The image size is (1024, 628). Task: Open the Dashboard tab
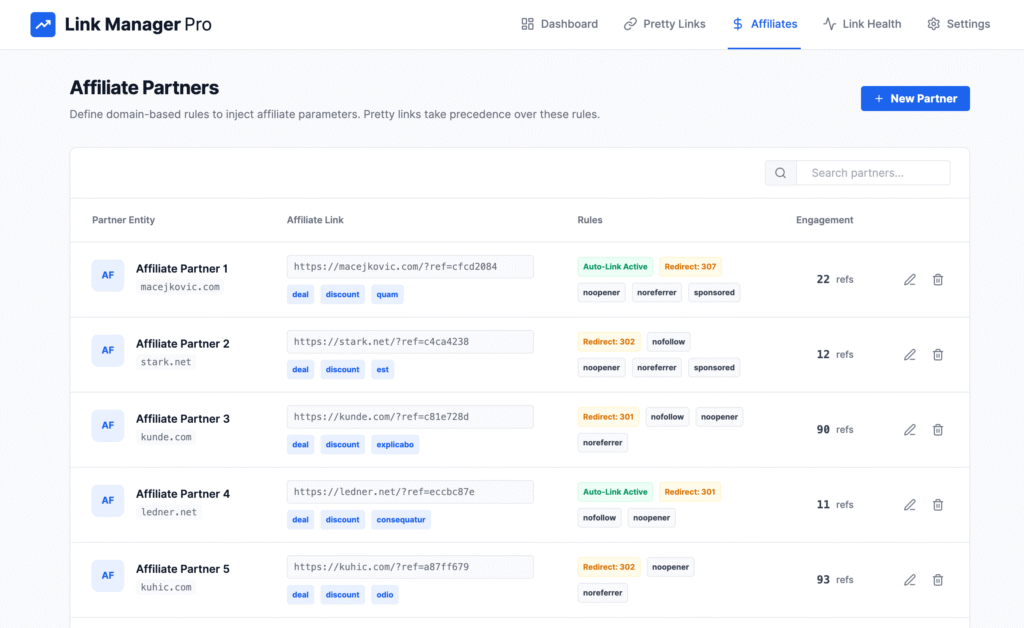point(559,24)
